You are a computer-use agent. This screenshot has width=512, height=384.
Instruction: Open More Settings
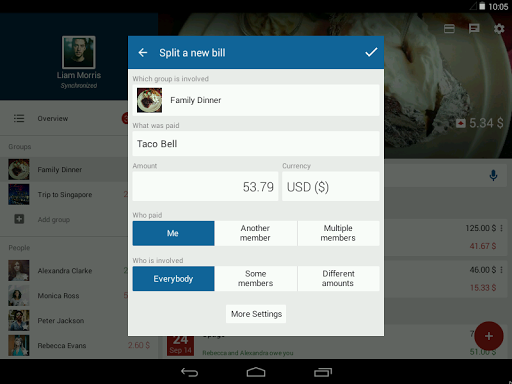[x=256, y=314]
